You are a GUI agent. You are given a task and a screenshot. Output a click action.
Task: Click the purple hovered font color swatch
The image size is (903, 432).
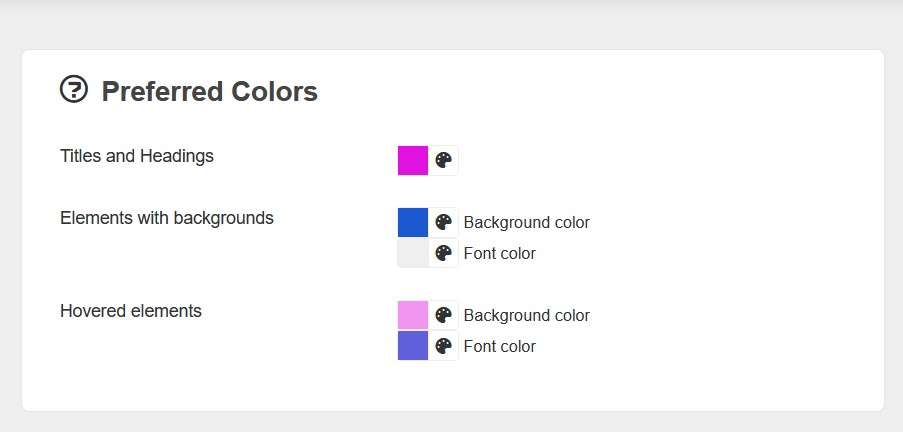[413, 346]
